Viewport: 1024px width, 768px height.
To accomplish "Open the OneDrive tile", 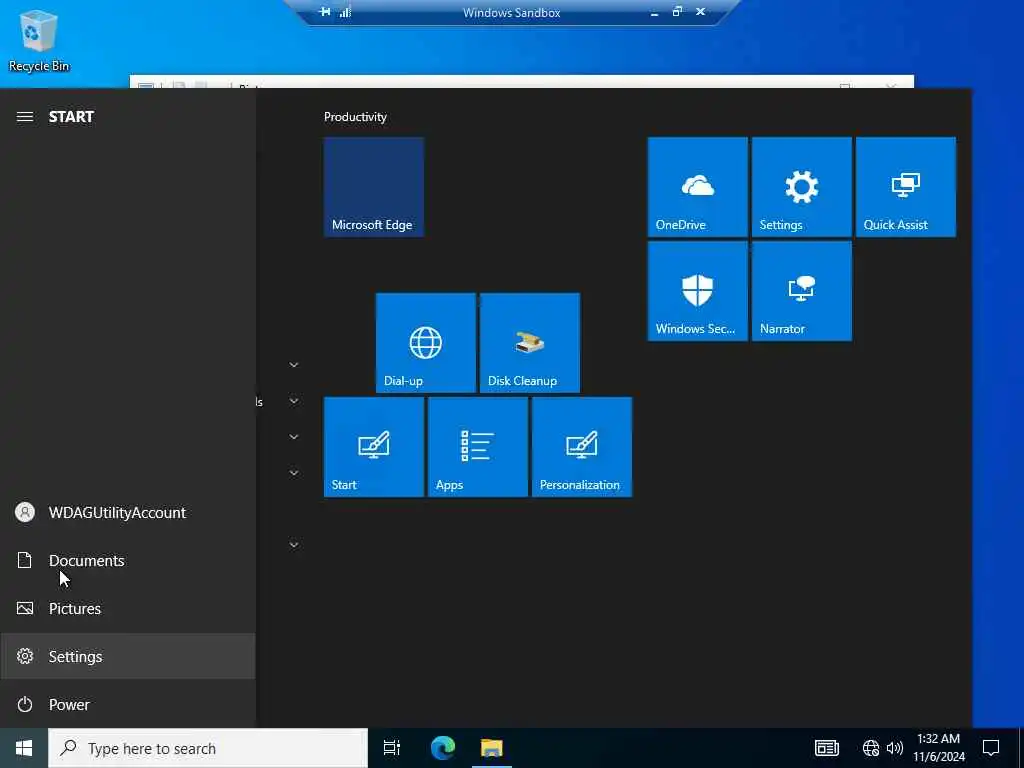I will [x=697, y=187].
